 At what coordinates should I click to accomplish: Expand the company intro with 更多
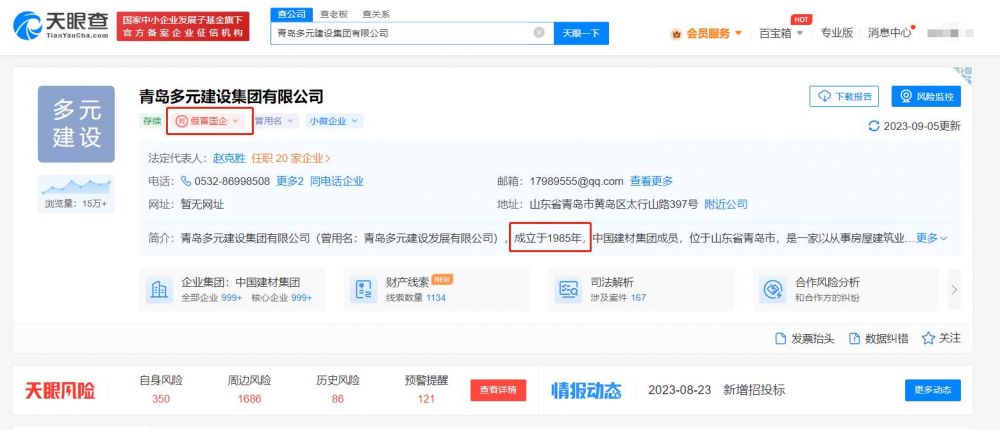pyautogui.click(x=932, y=238)
